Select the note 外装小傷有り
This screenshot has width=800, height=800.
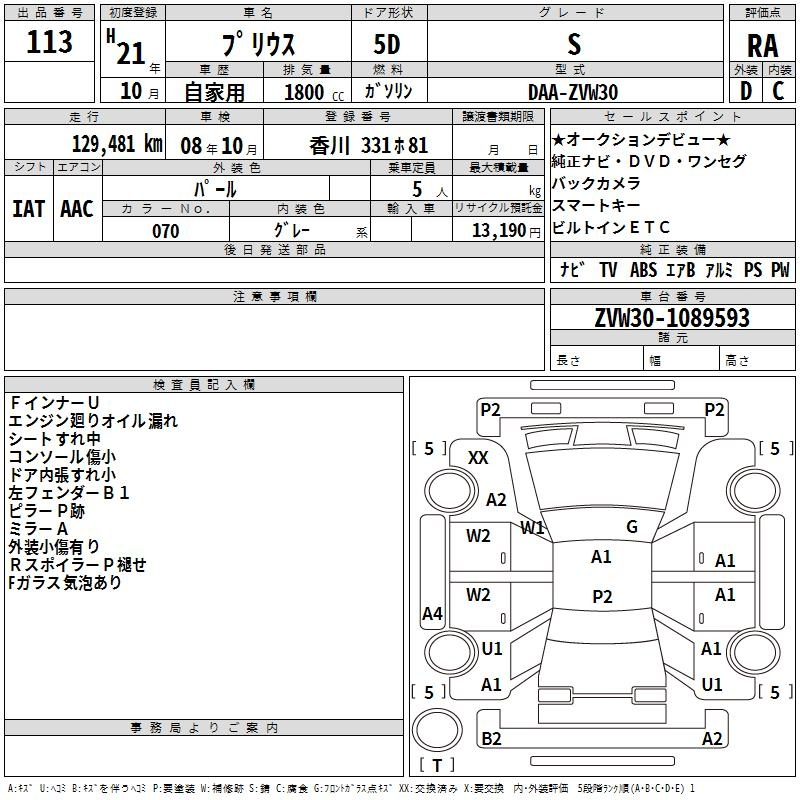click(x=54, y=546)
